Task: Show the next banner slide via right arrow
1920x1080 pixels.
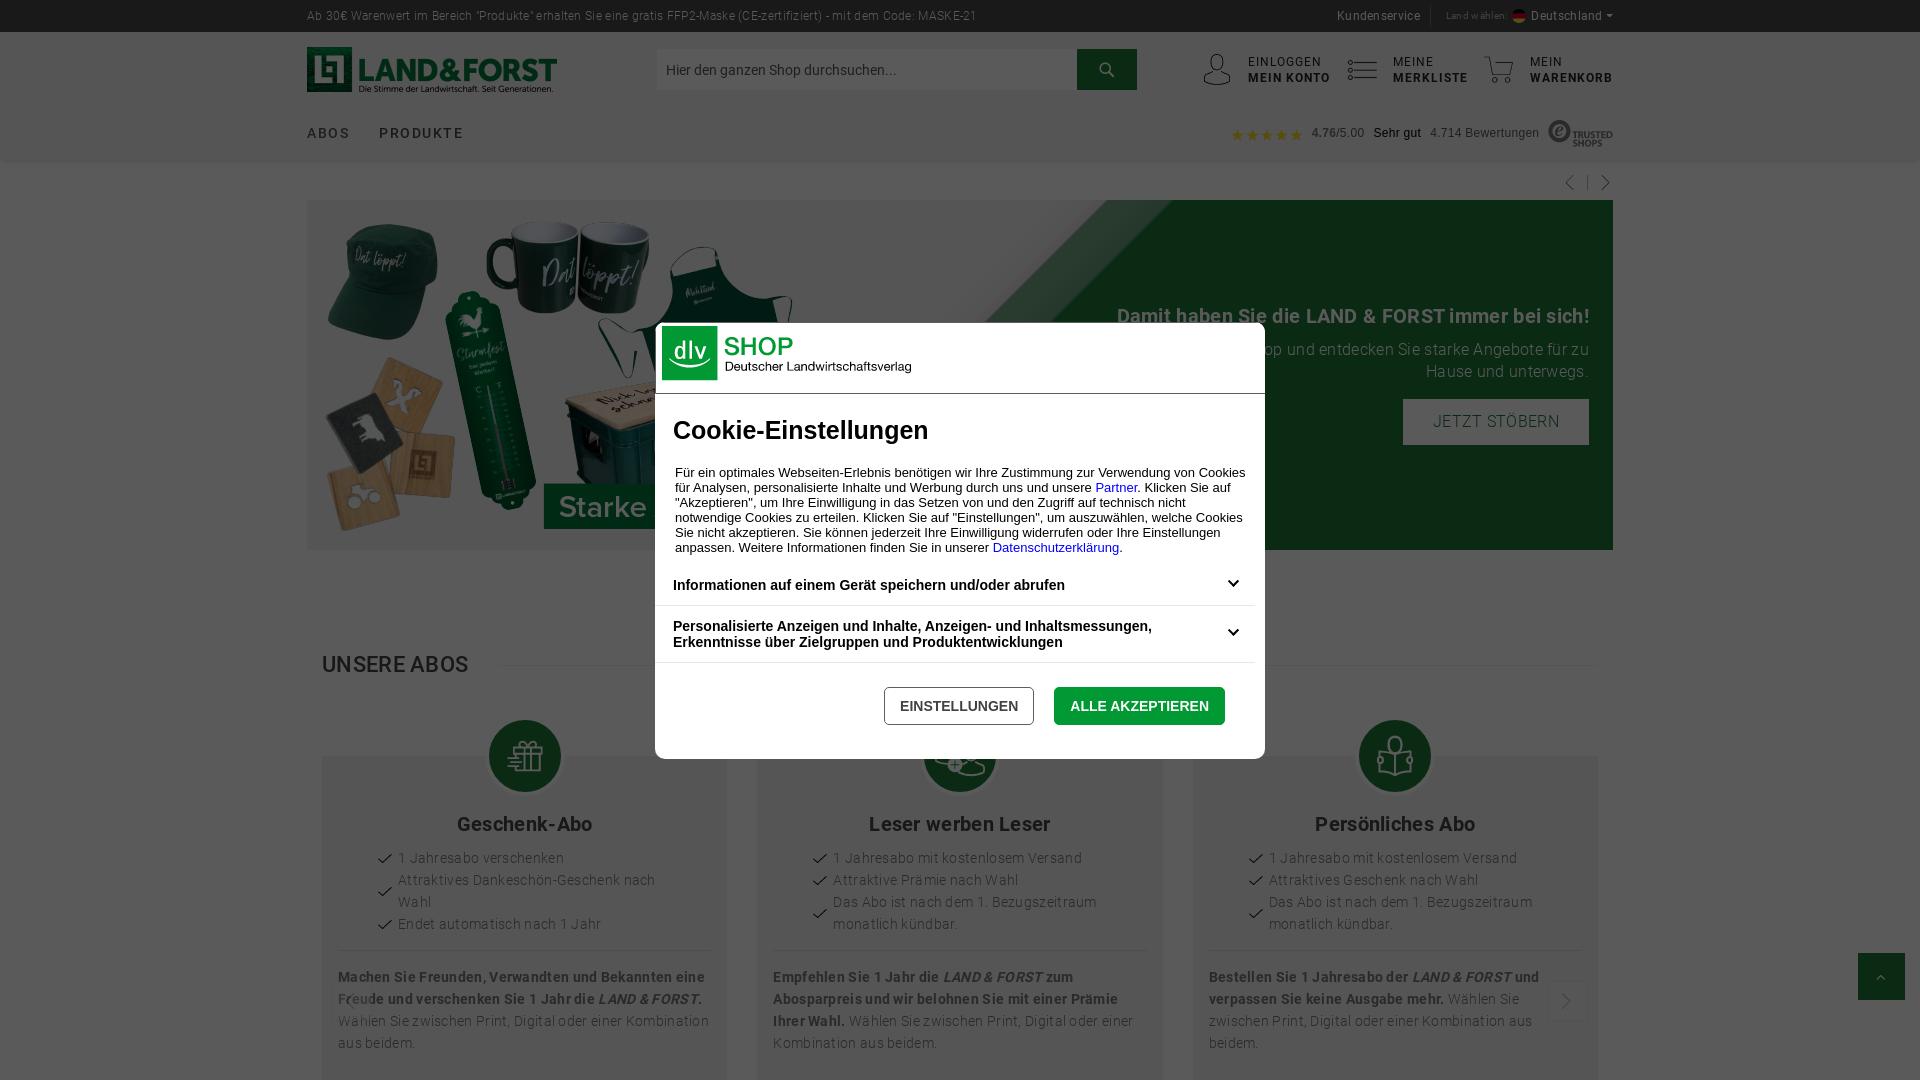Action: (1604, 183)
